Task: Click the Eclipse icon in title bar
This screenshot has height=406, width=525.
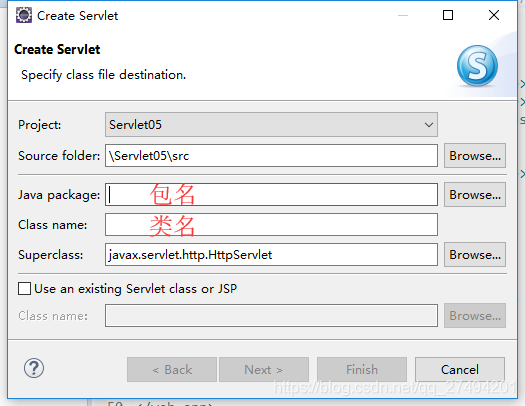Action: tap(23, 15)
